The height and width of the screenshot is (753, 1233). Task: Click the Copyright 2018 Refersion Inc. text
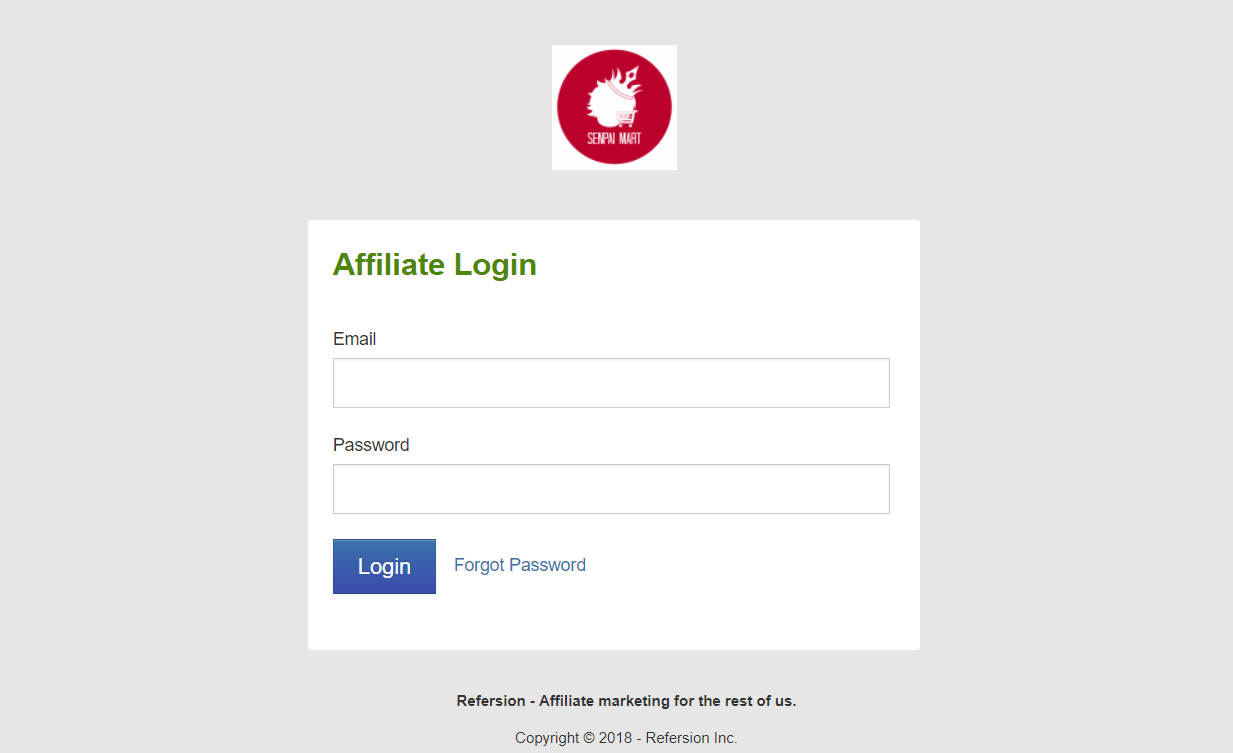(626, 738)
